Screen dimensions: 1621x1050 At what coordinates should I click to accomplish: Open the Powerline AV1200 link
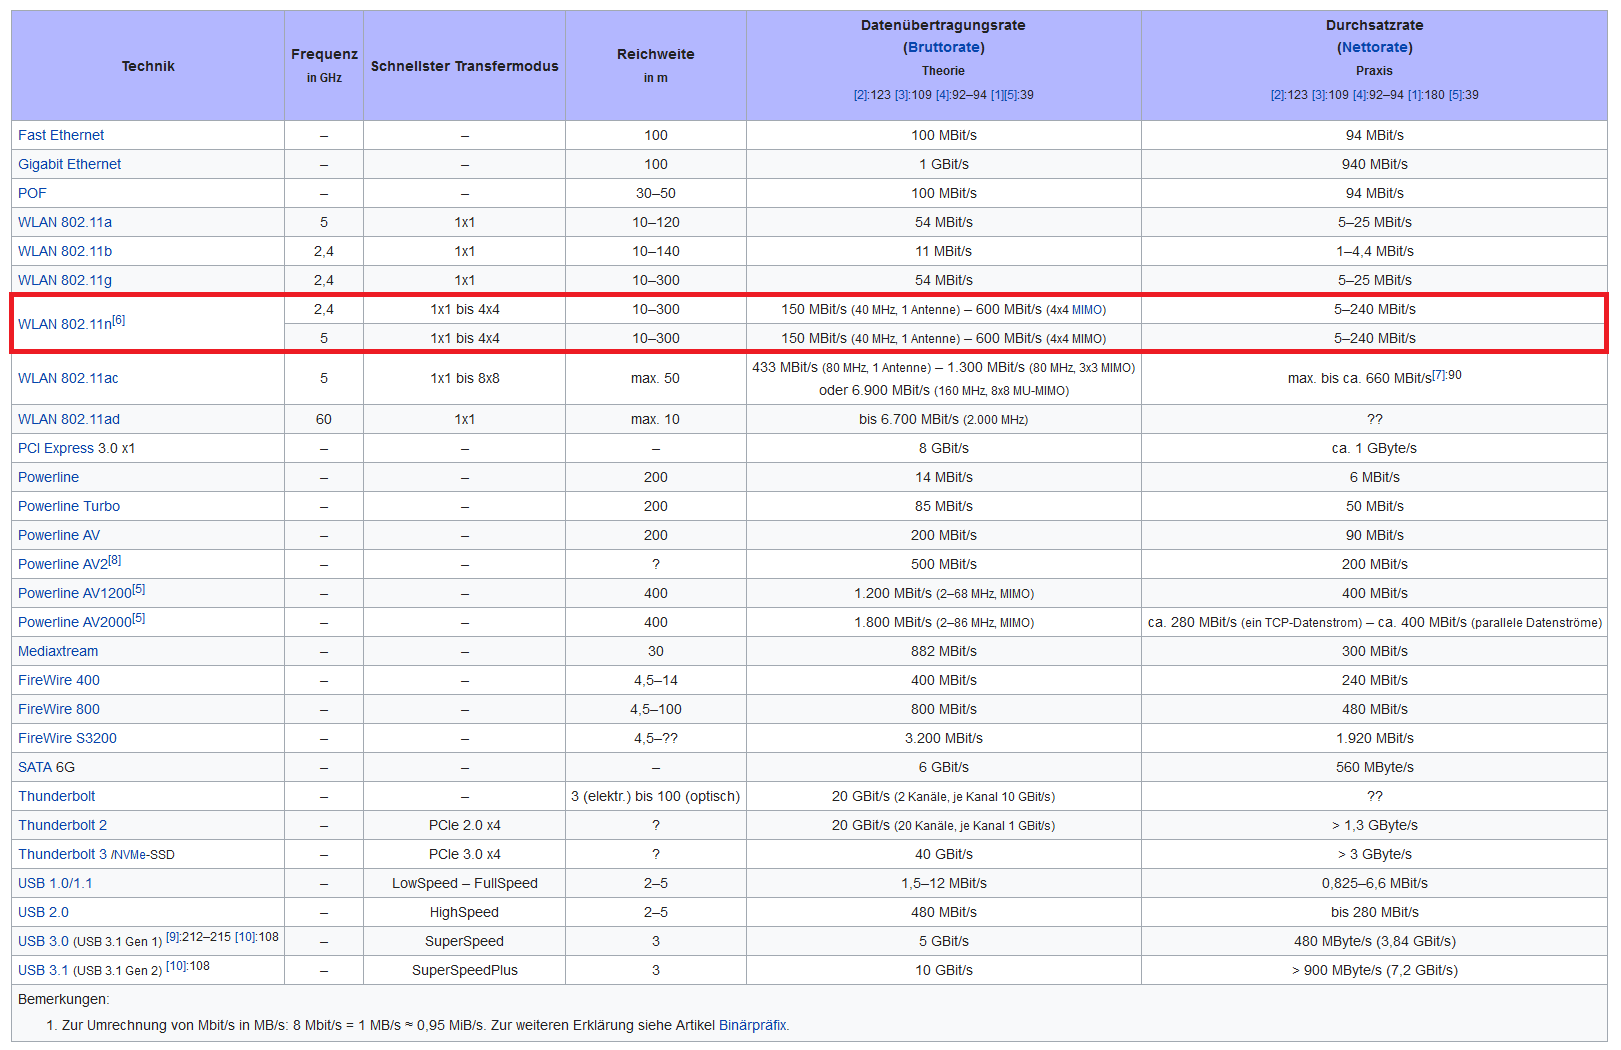75,593
